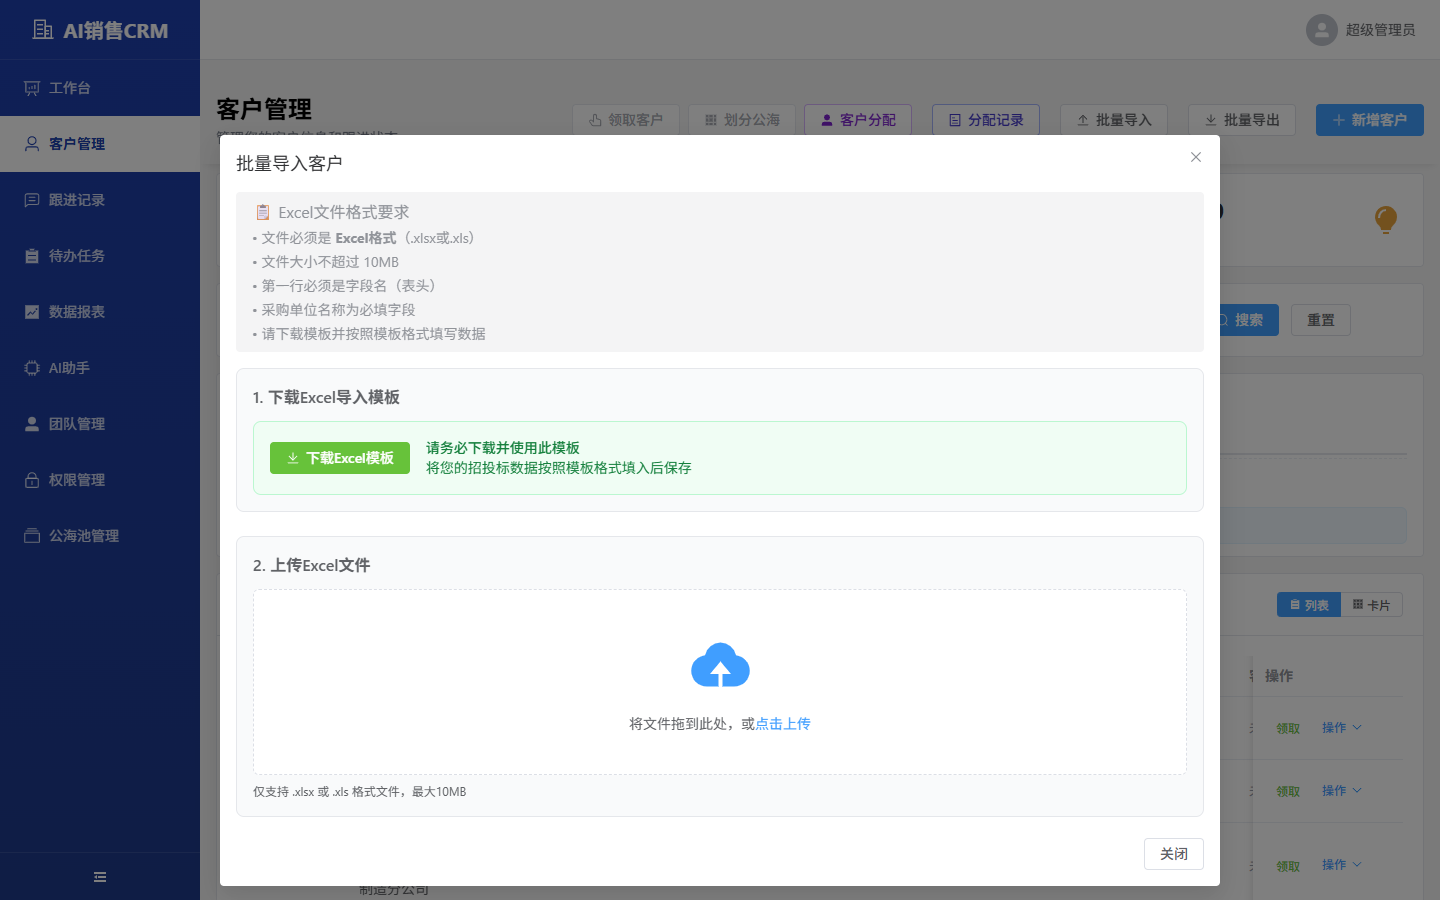This screenshot has width=1440, height=900.
Task: Go to 跟进记录 sidebar item
Action: (100, 200)
